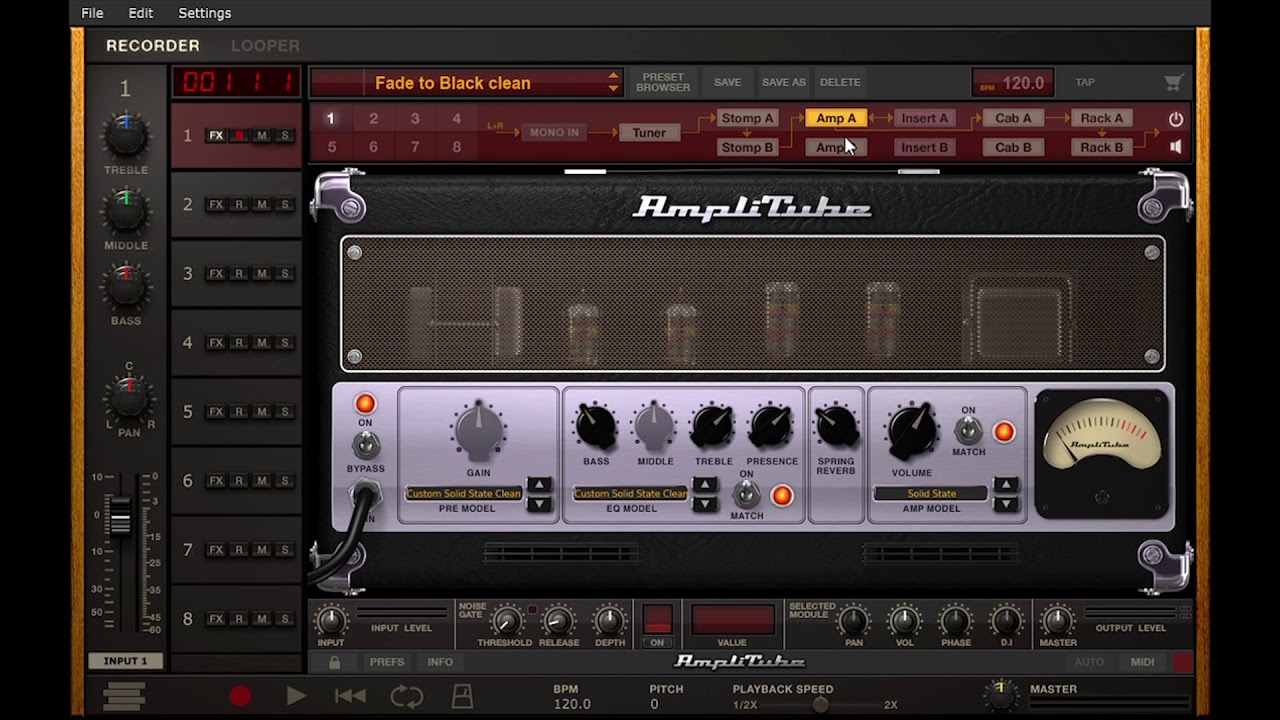Click the INPUT level knob

(331, 621)
